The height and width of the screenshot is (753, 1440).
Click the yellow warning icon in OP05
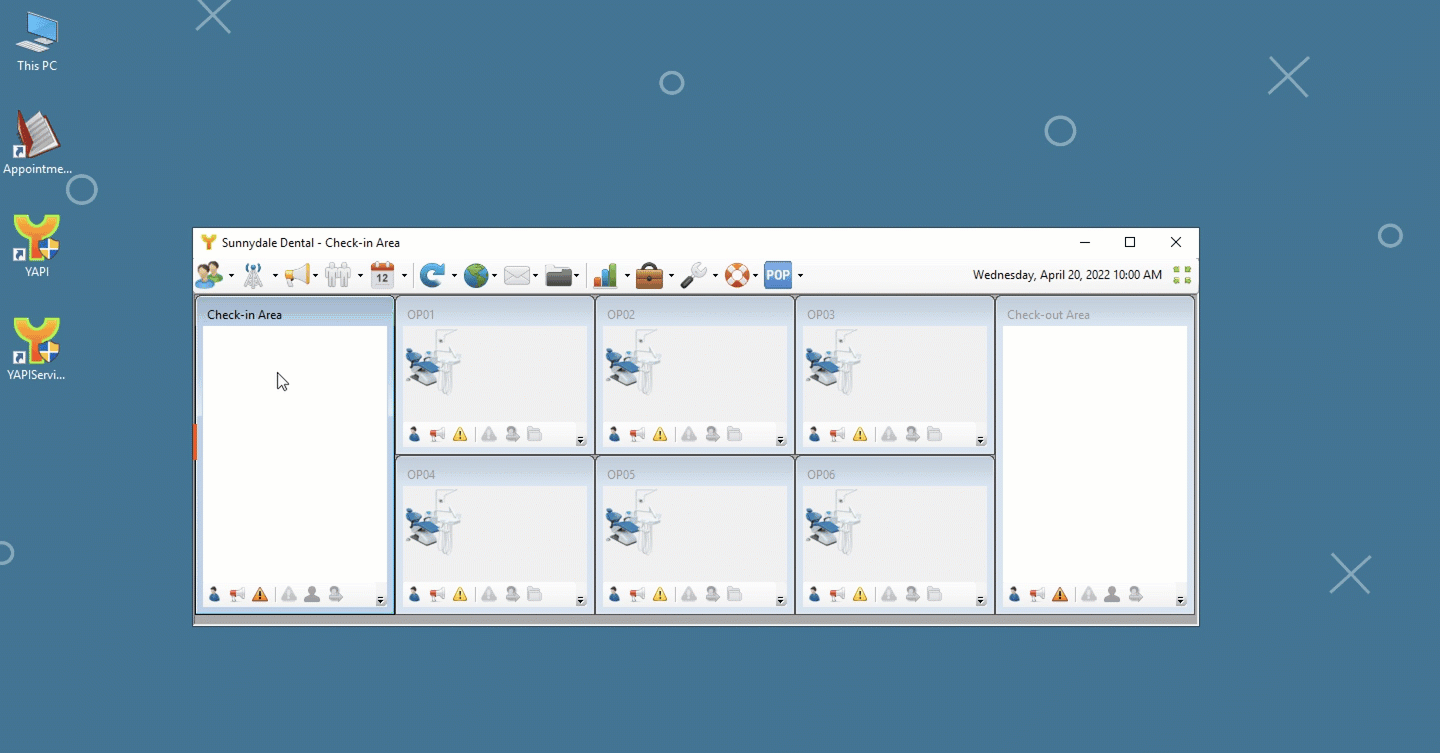(660, 594)
